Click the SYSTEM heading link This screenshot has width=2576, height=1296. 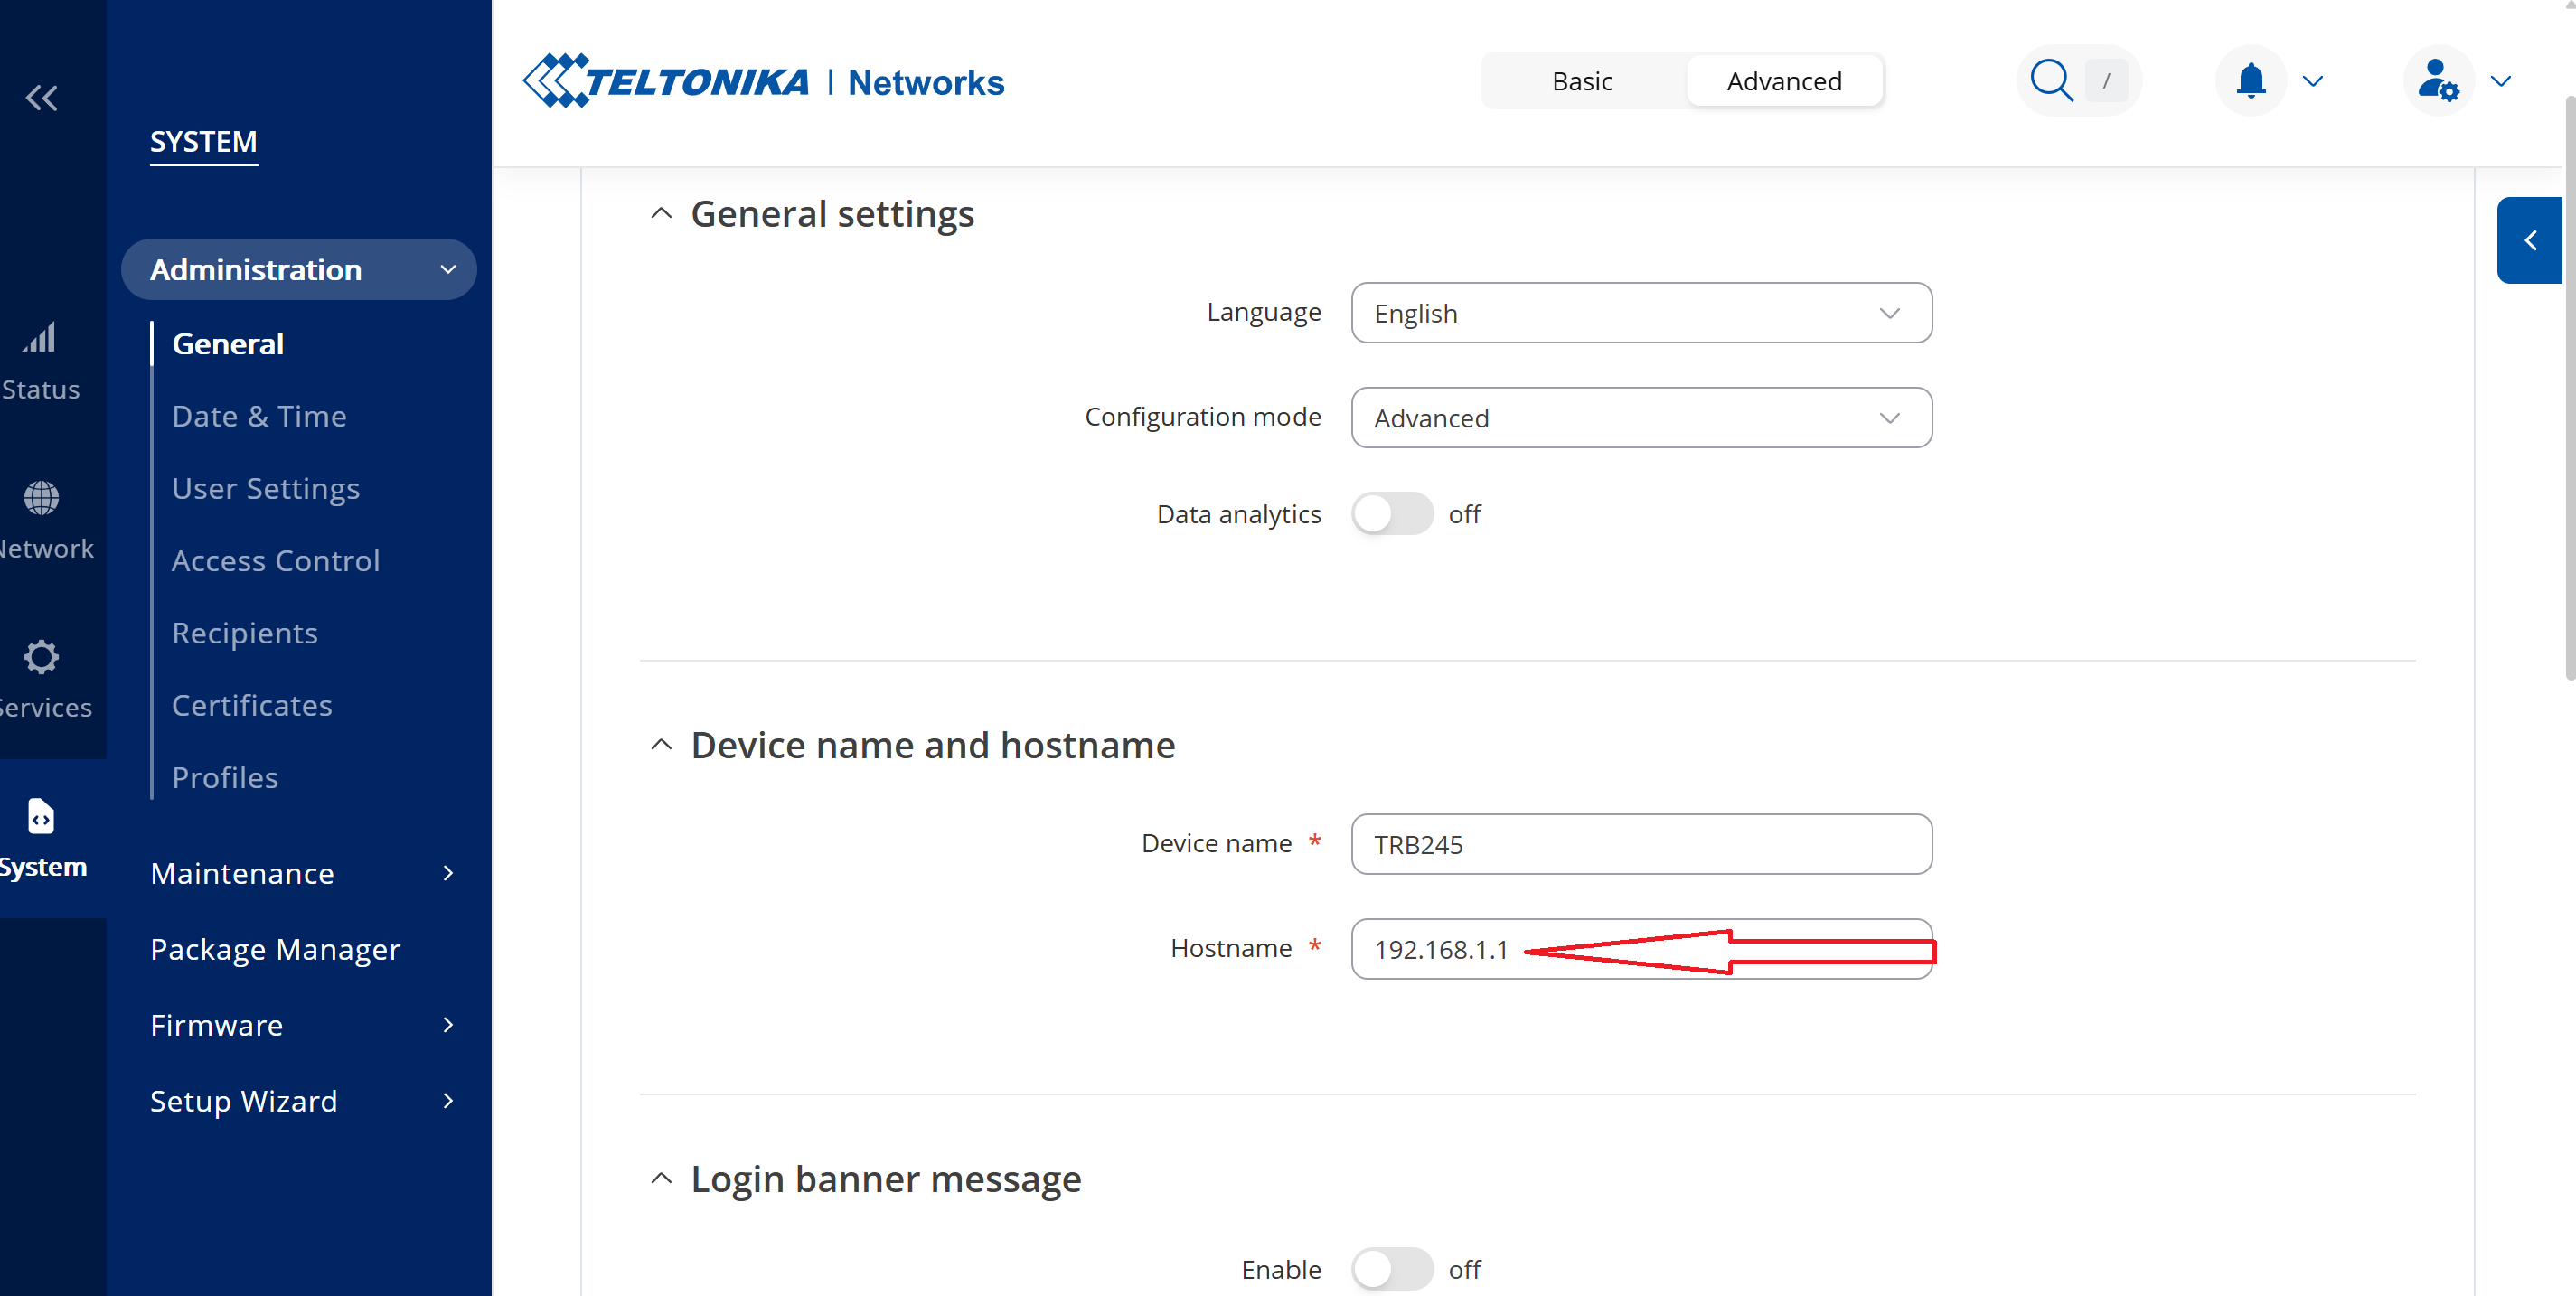(204, 142)
